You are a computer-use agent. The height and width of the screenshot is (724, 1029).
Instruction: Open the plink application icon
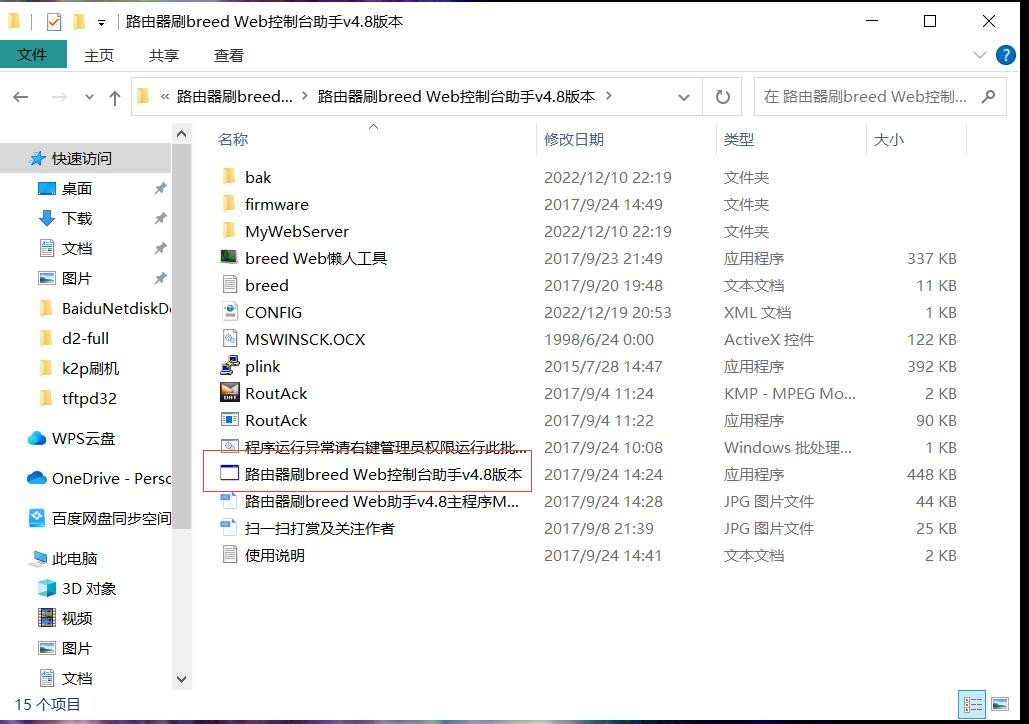(x=229, y=366)
